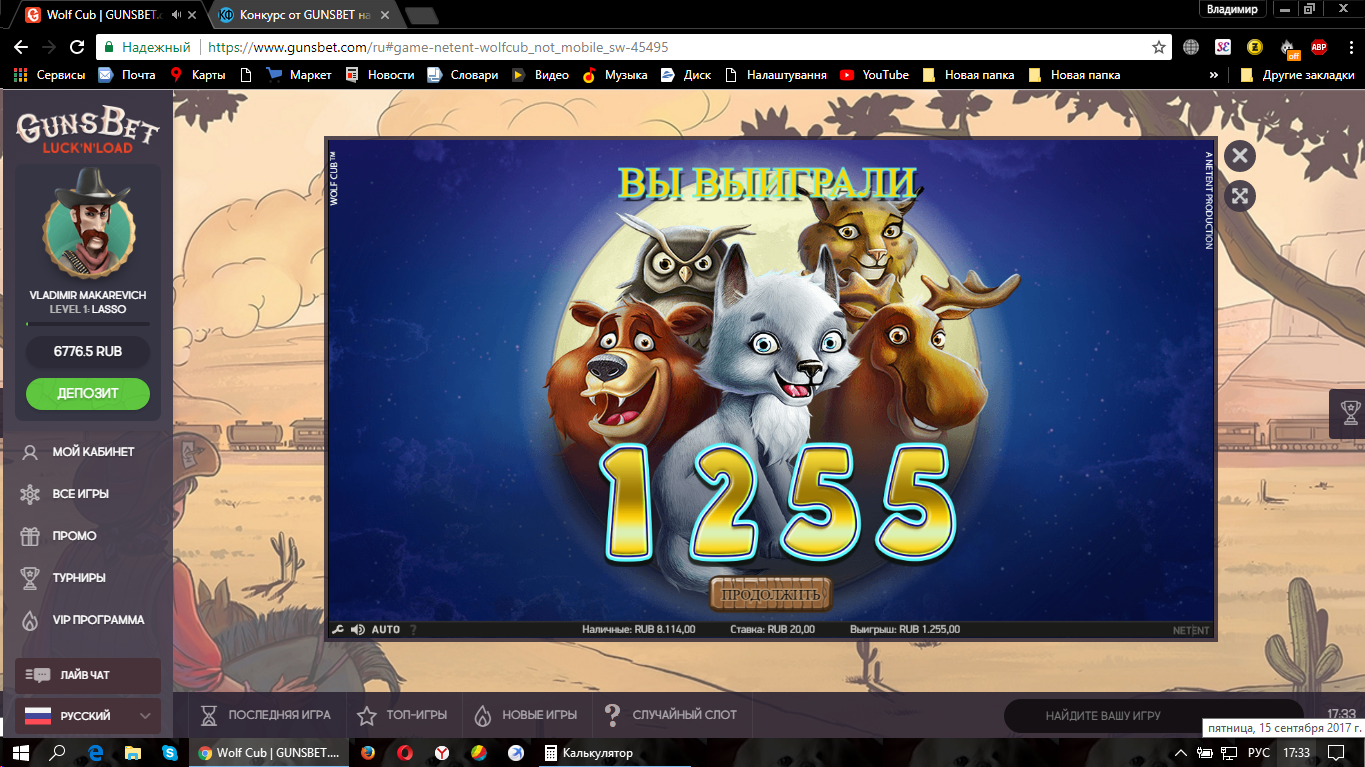Open the Почта mail bookmark
This screenshot has height=767, width=1365.
click(x=126, y=75)
